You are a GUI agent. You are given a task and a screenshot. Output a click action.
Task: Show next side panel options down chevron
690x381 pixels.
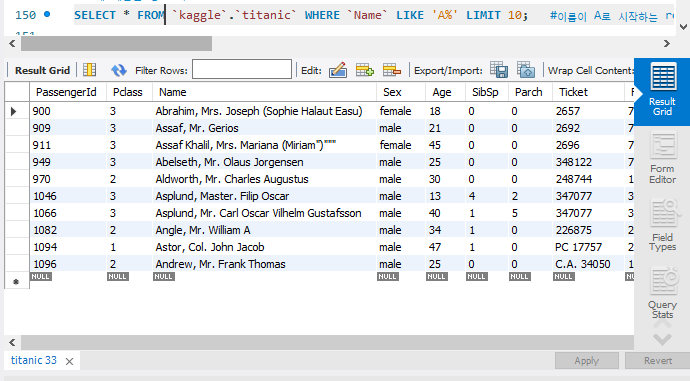point(662,340)
